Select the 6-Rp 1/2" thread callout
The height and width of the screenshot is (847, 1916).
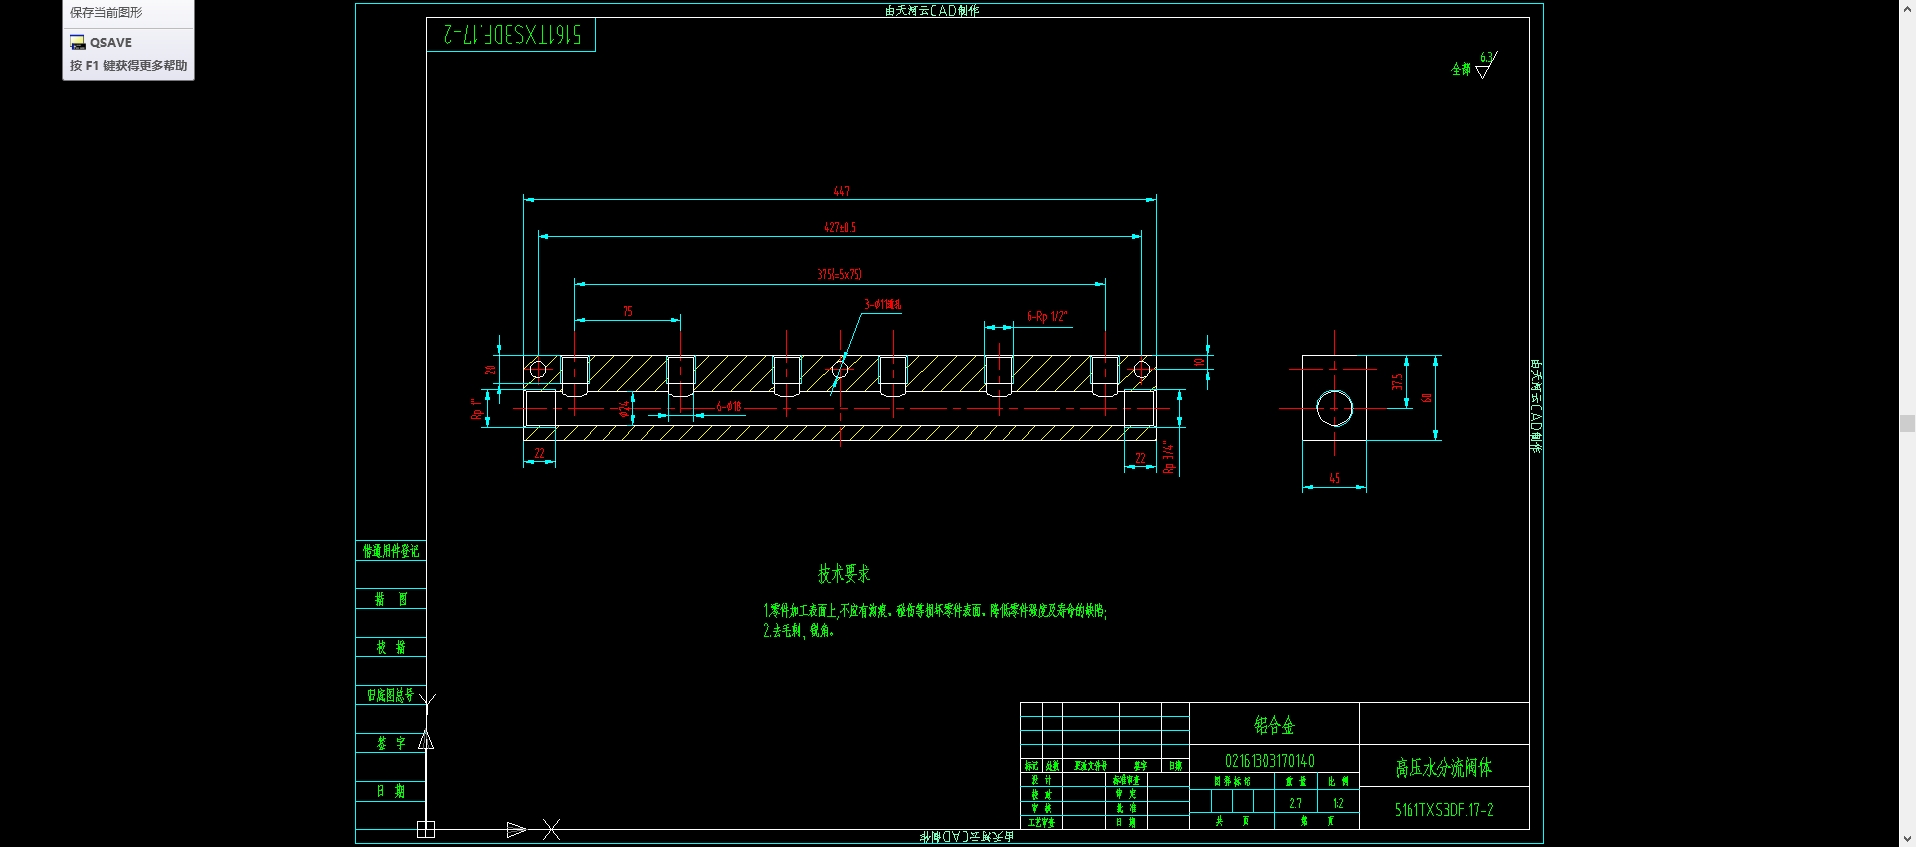(x=1047, y=317)
